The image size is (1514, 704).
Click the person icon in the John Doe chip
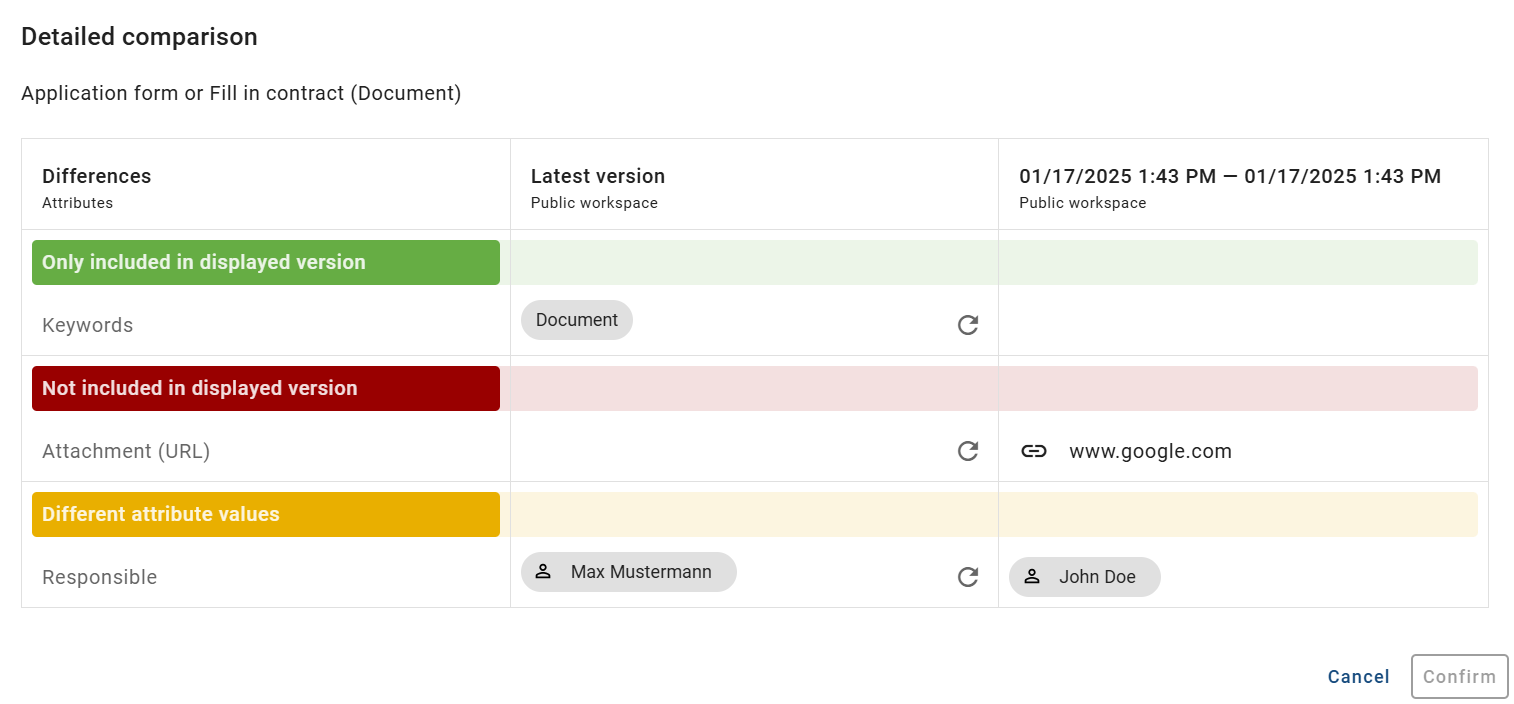point(1031,577)
